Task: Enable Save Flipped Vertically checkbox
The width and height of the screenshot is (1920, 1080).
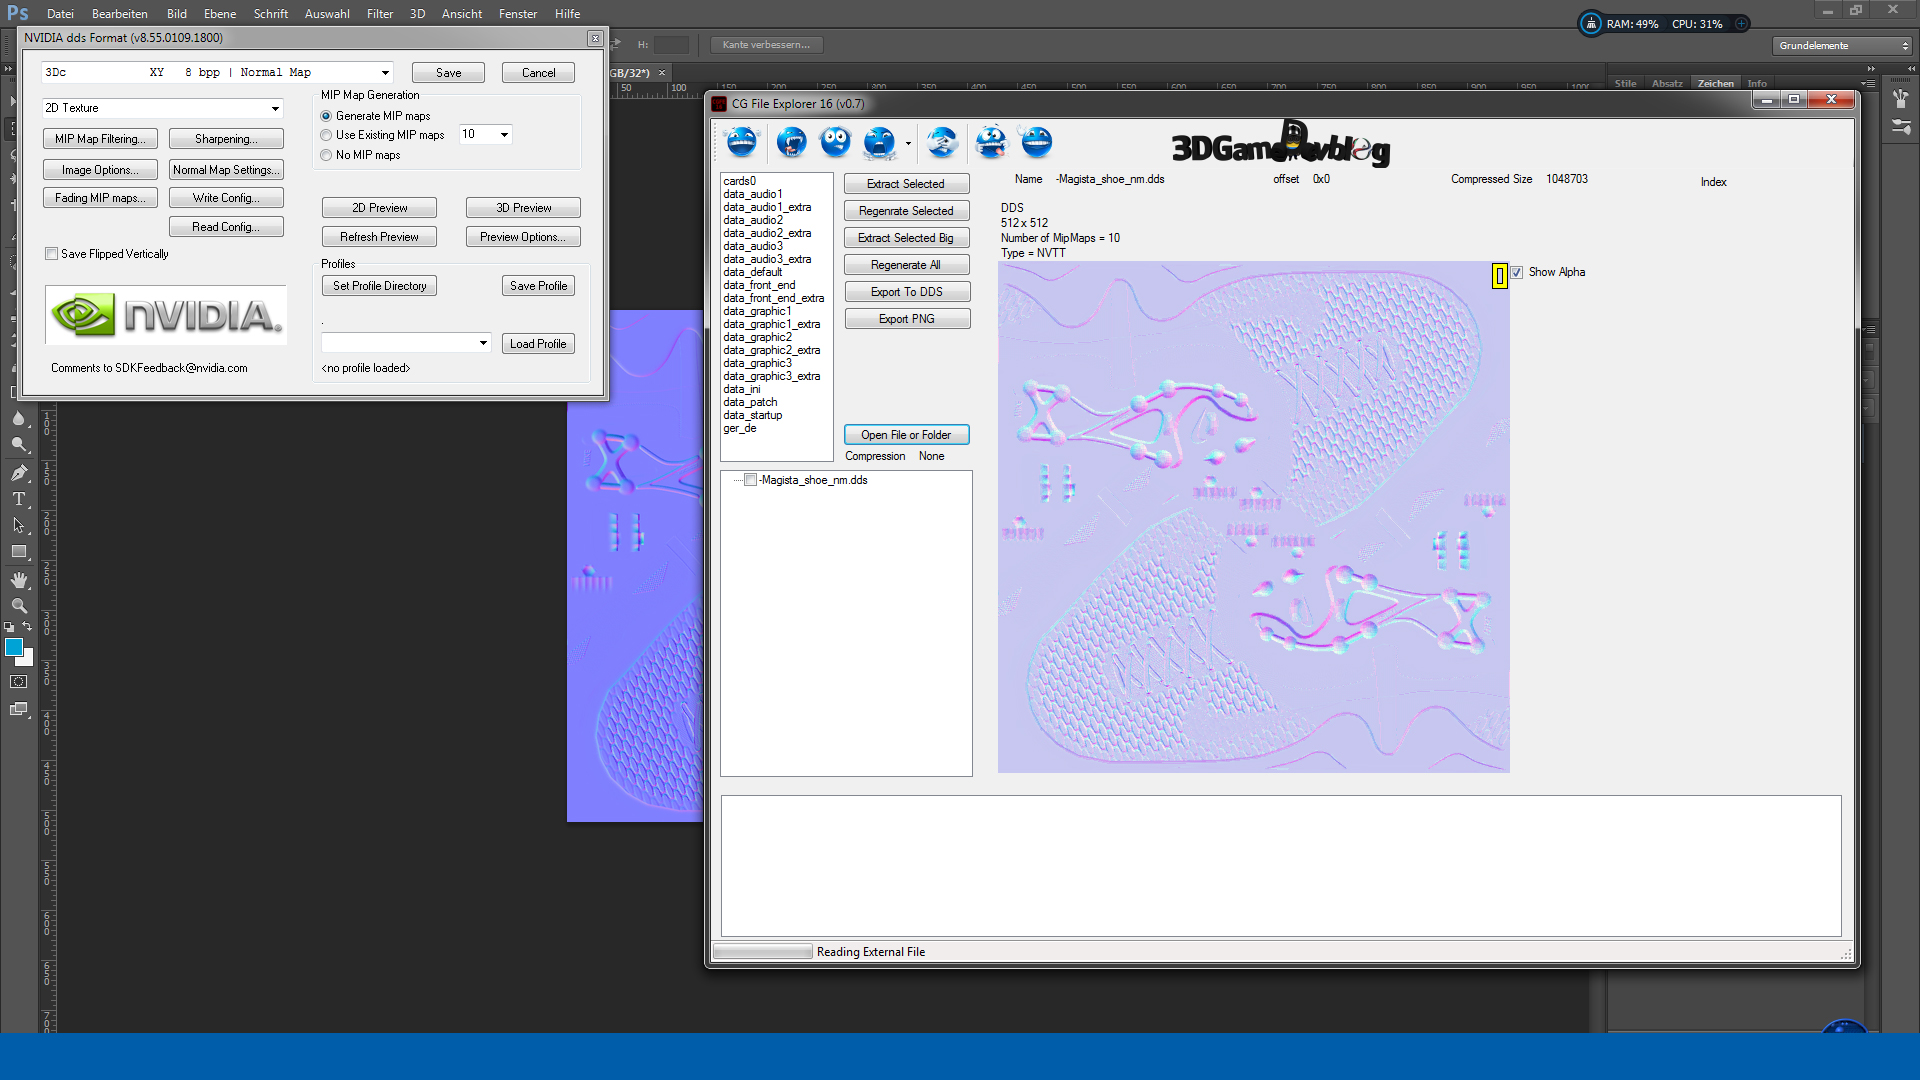Action: coord(51,254)
